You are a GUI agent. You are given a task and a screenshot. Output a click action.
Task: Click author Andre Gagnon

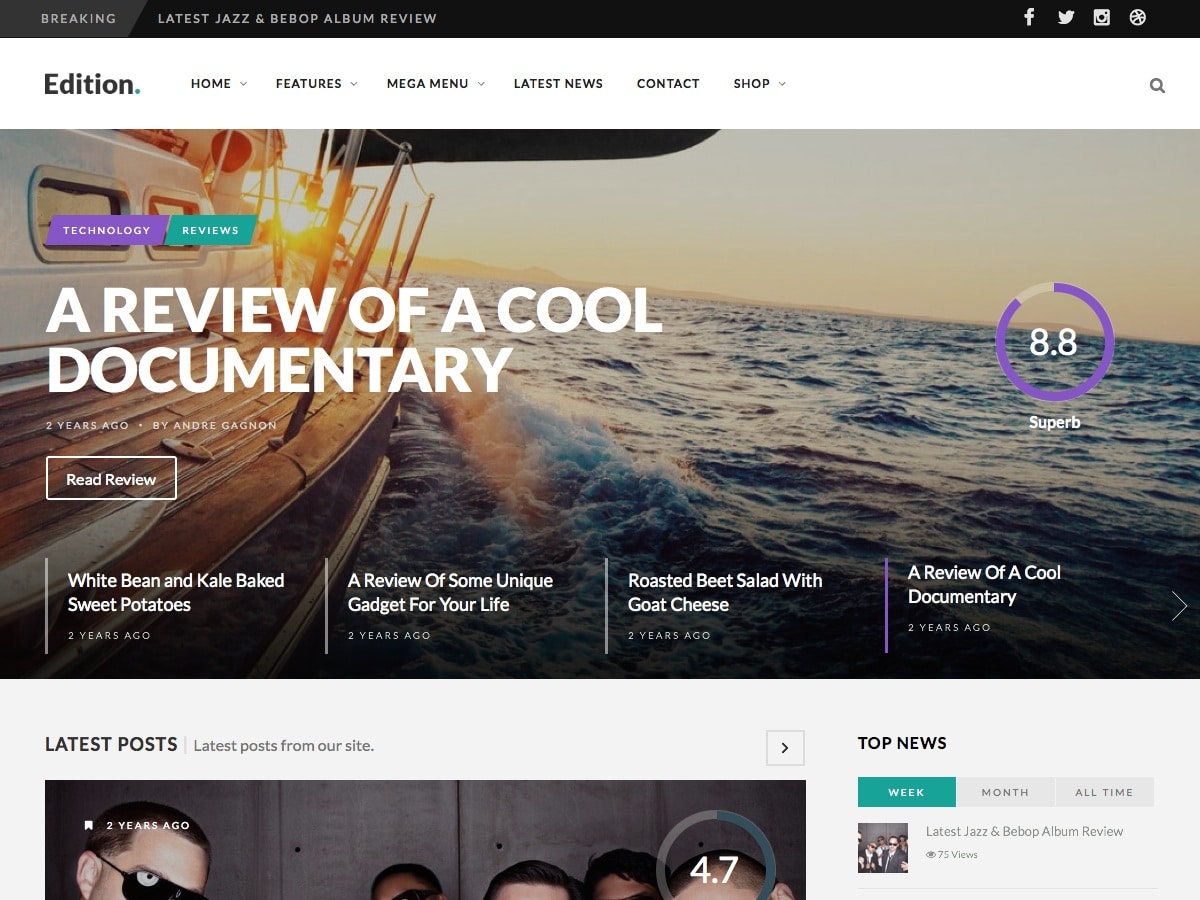click(225, 425)
